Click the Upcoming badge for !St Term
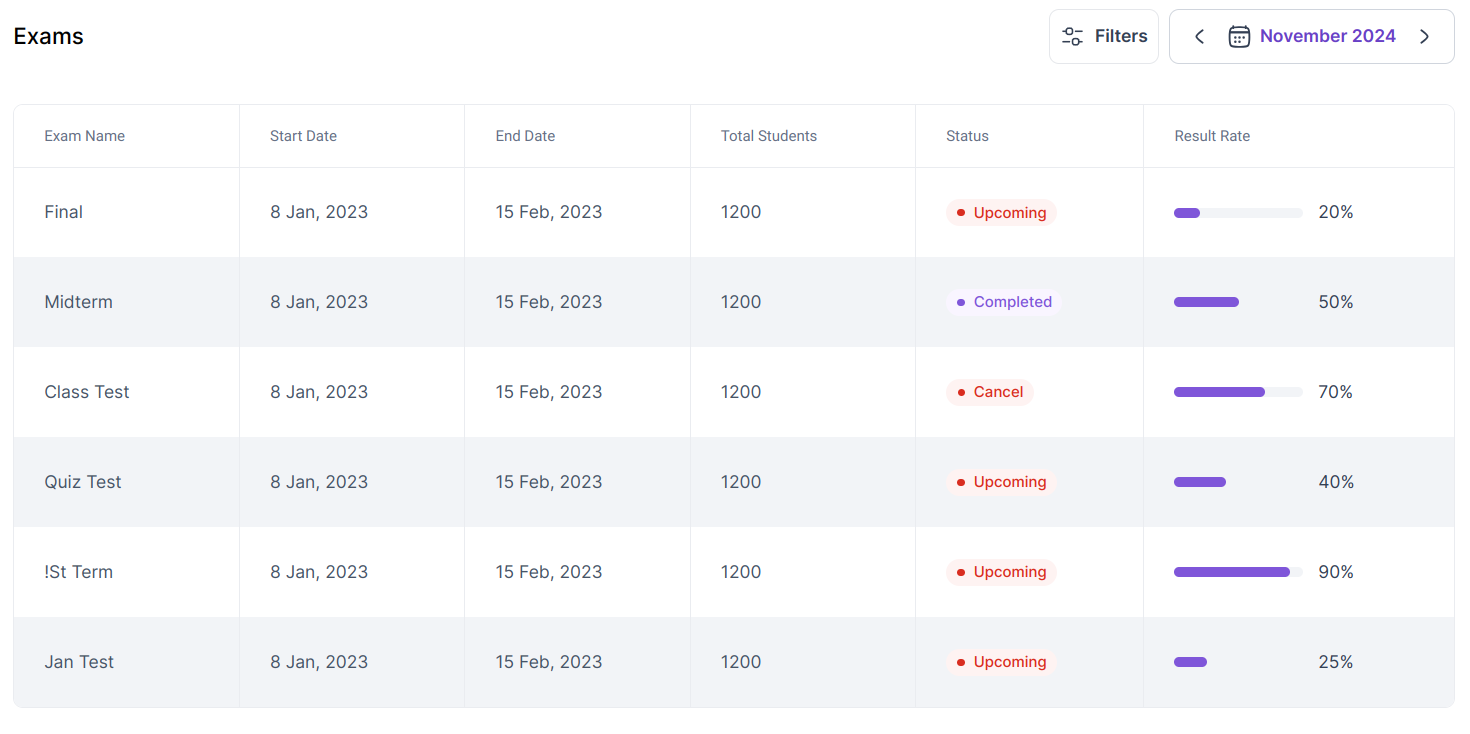The image size is (1470, 734). click(1001, 572)
